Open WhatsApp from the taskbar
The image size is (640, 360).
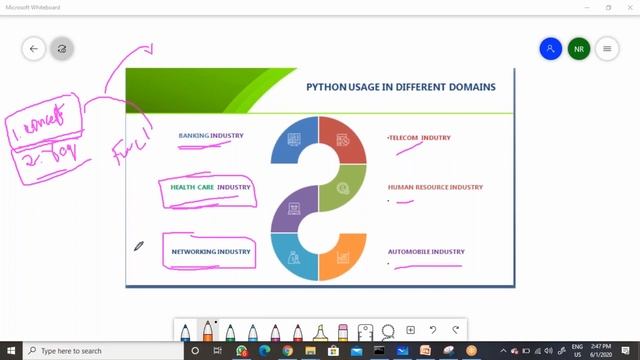(x=242, y=351)
